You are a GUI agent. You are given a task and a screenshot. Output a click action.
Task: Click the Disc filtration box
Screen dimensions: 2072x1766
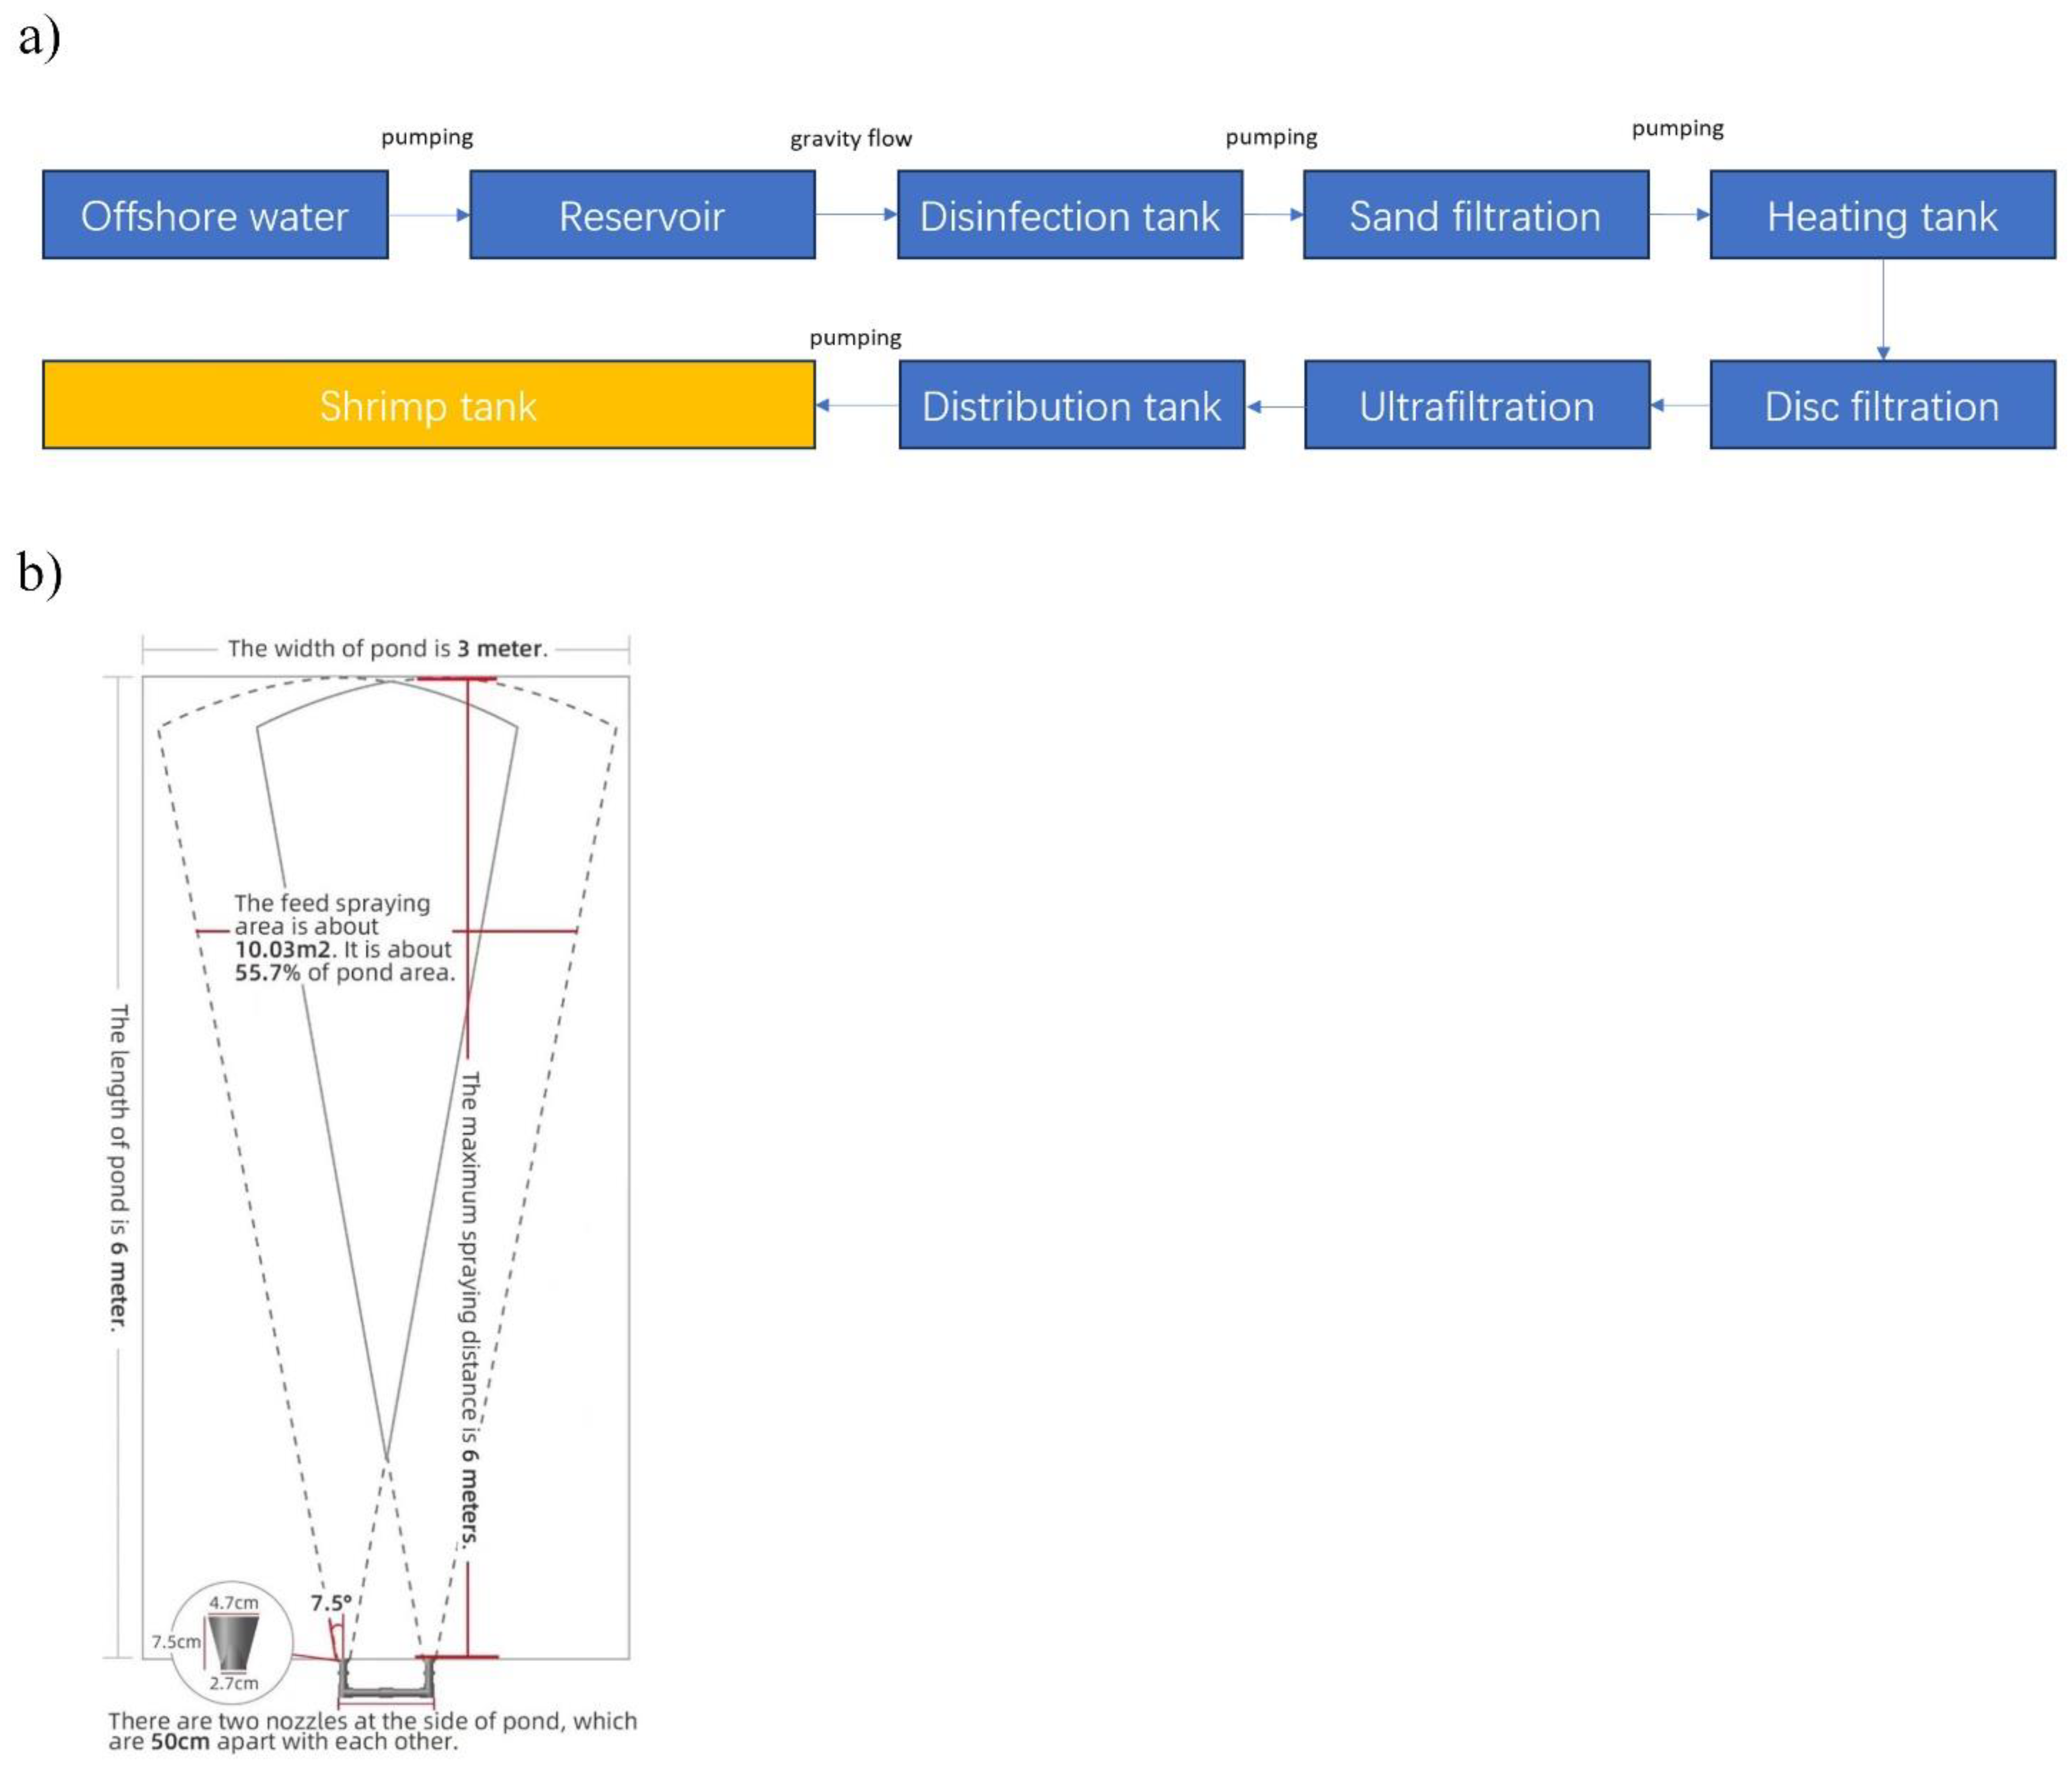[x=1882, y=405]
